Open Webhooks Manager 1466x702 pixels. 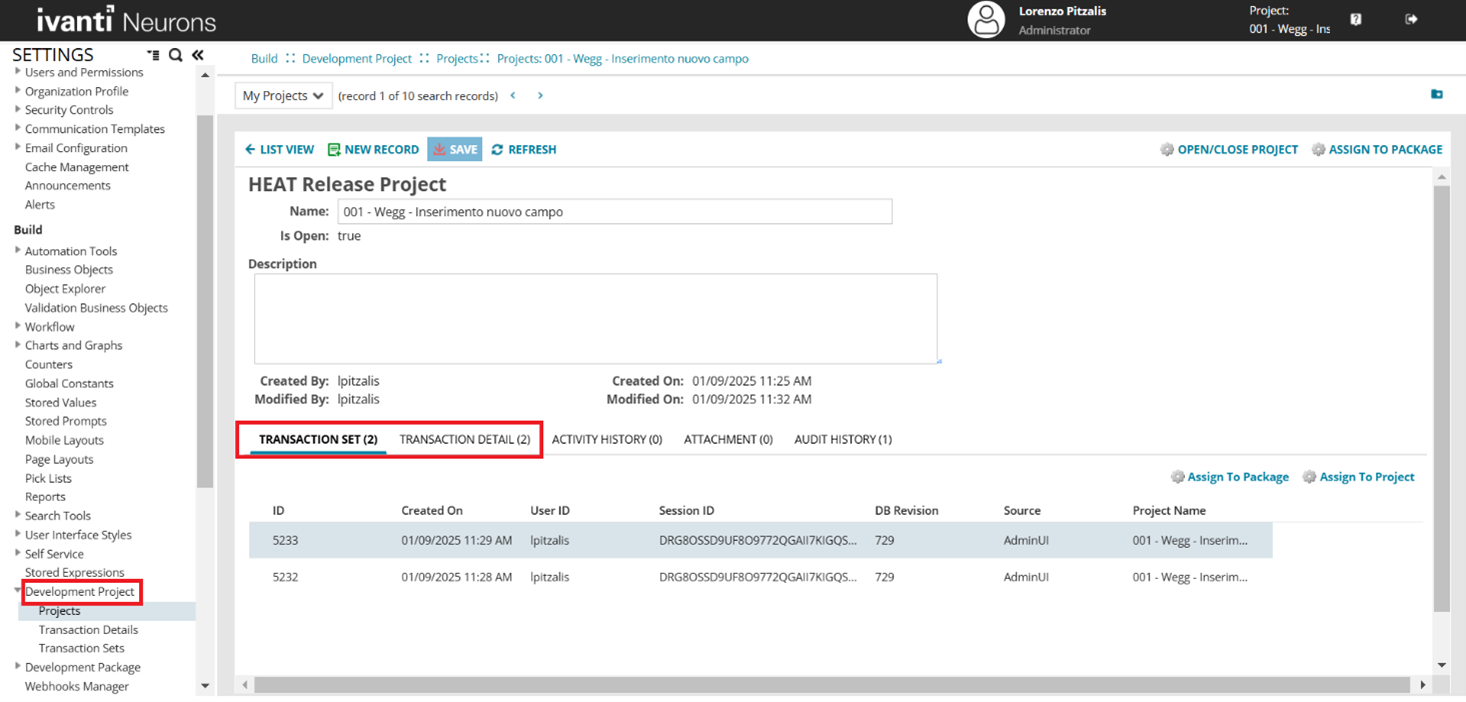[x=77, y=686]
